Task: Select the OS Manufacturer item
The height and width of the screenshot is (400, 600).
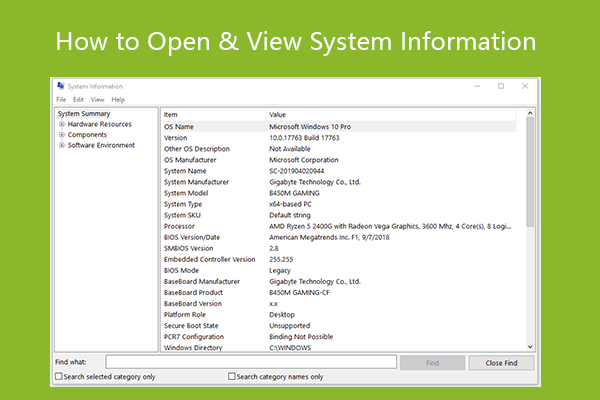Action: pos(190,160)
